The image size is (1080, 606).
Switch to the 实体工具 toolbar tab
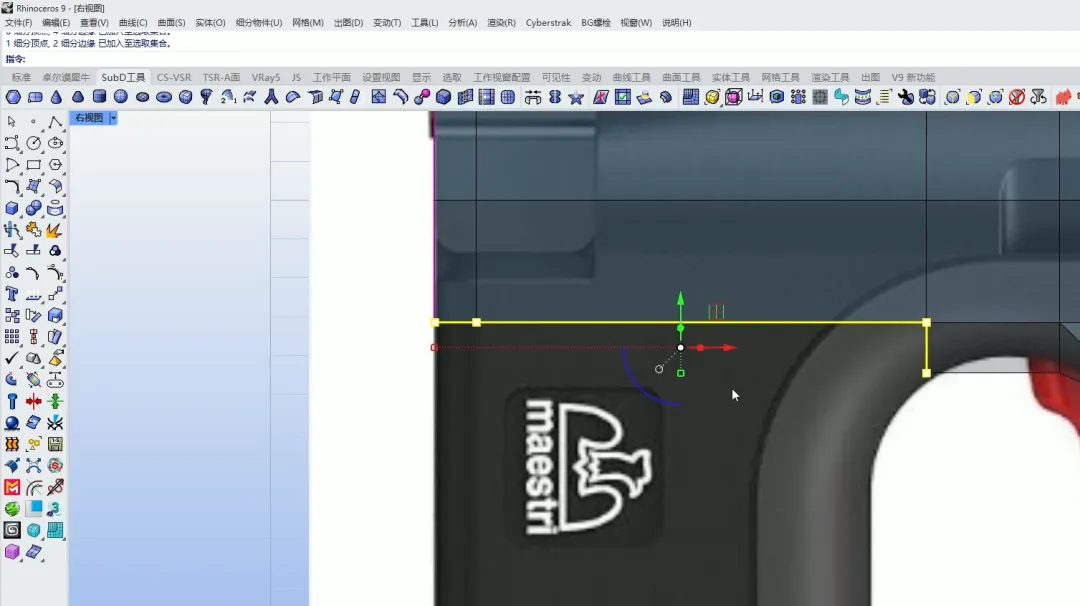(x=731, y=77)
